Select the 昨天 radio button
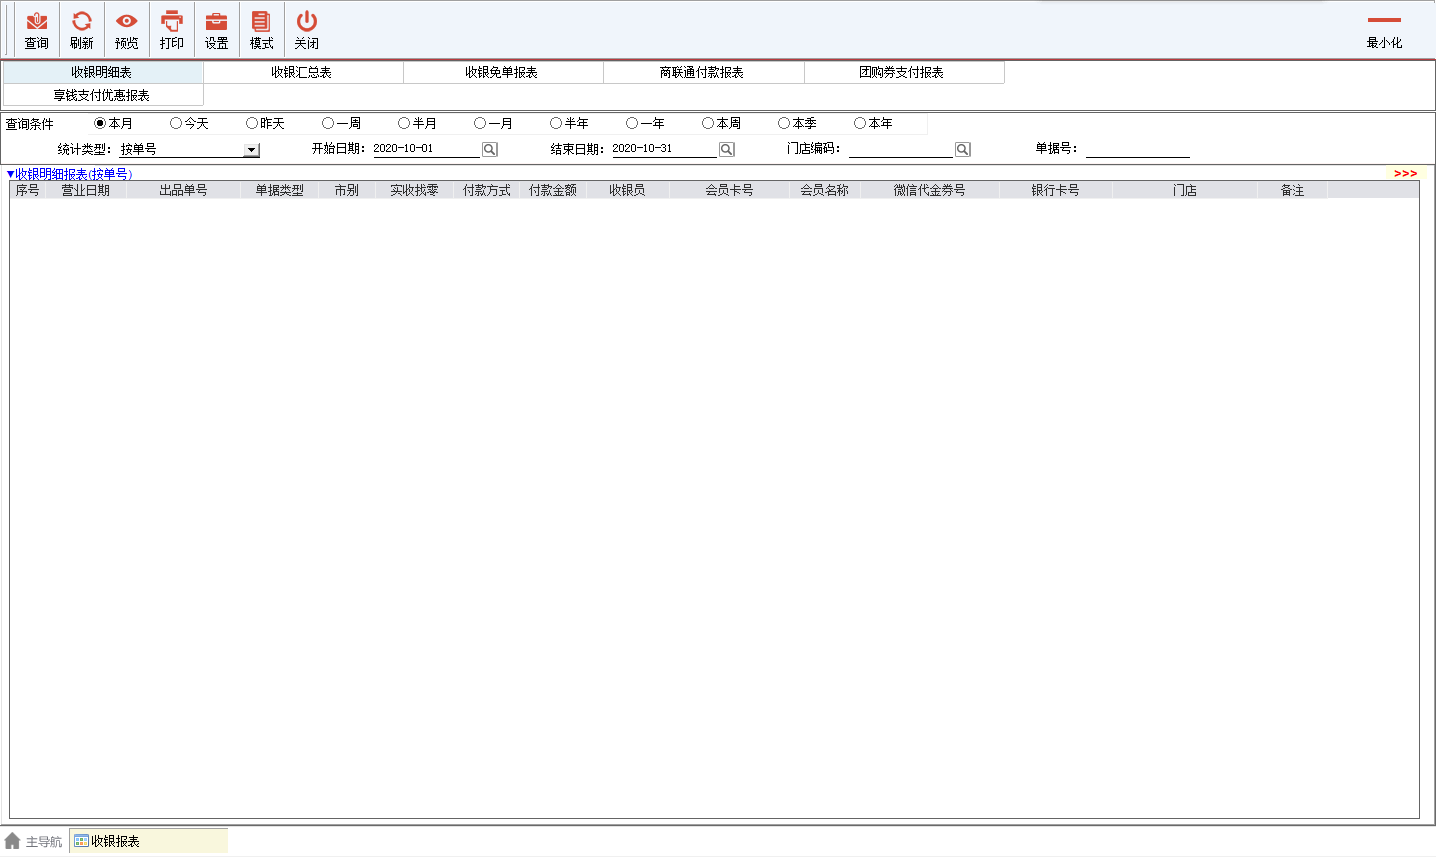The image size is (1436, 857). (252, 123)
